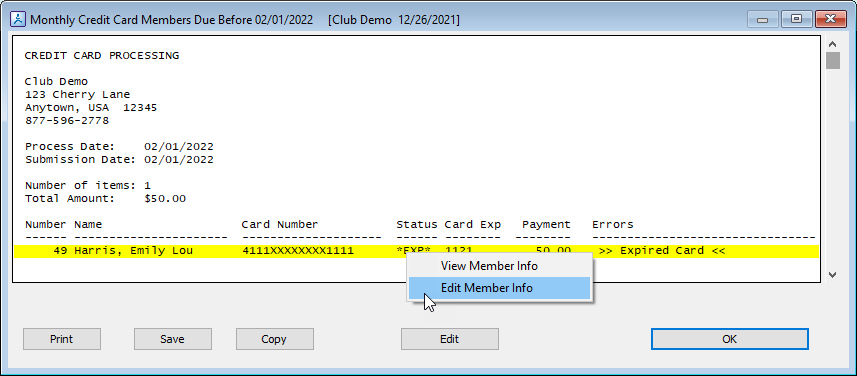The image size is (857, 376).
Task: Click the Errors column header
Action: (x=613, y=225)
